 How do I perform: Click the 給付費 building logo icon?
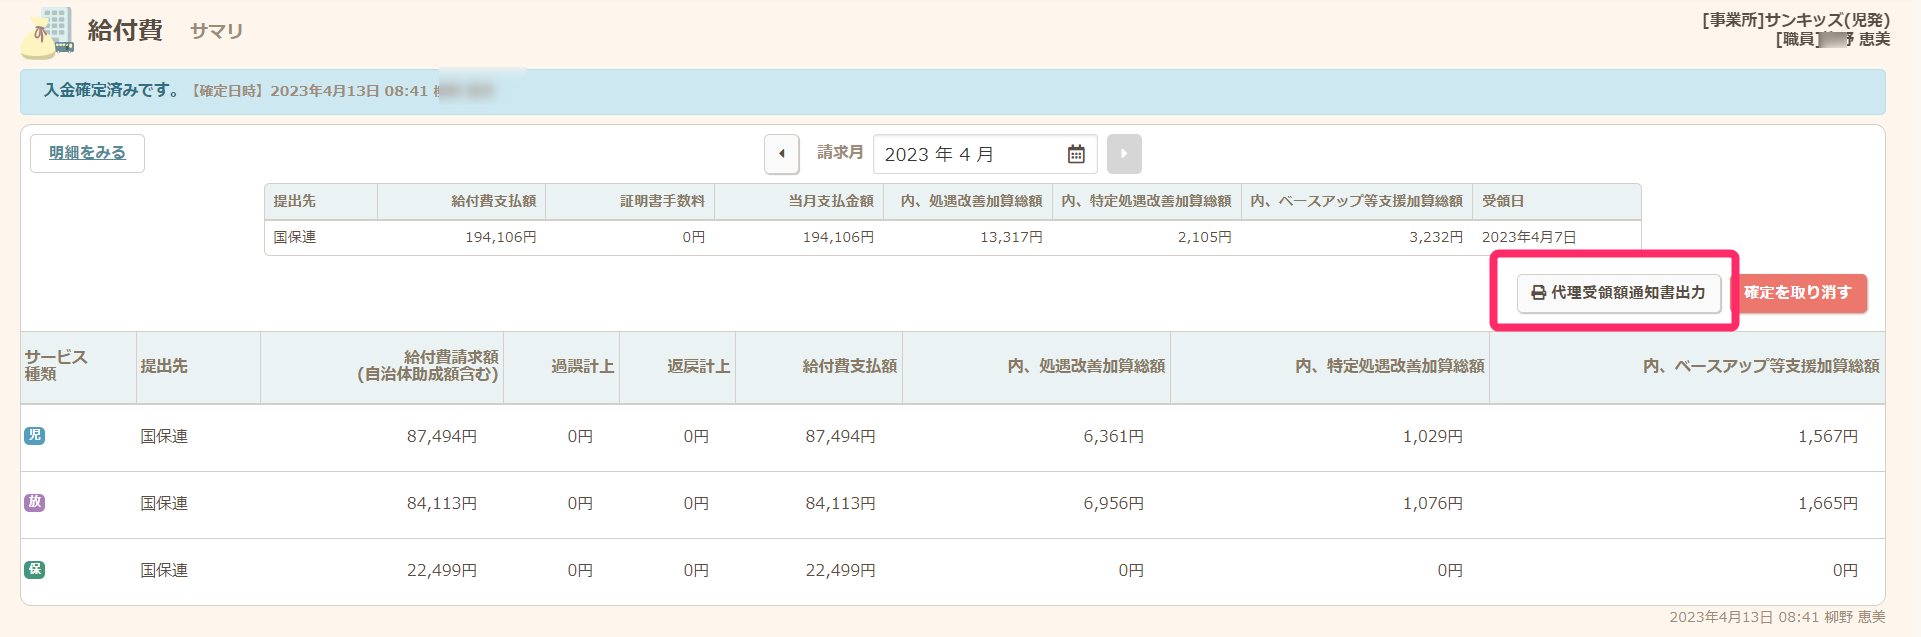click(48, 32)
